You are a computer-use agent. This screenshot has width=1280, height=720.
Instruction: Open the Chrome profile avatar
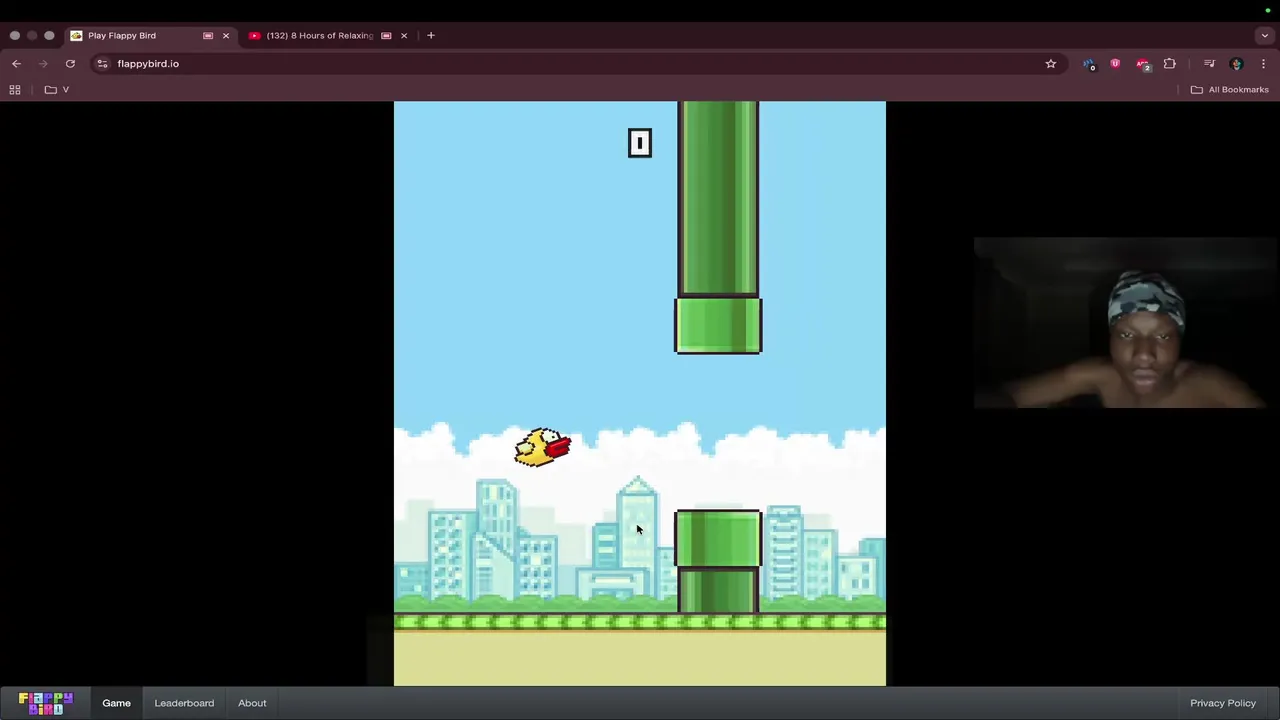click(x=1236, y=63)
